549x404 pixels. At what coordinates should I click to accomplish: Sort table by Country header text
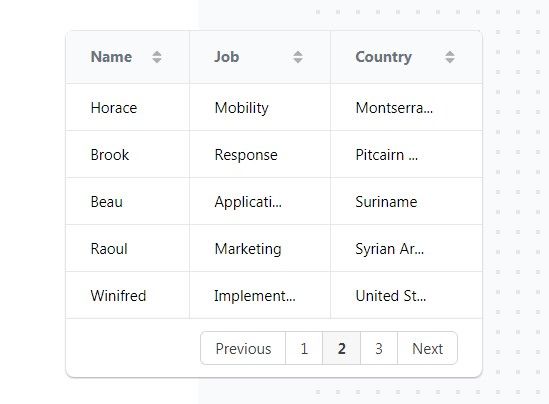click(x=383, y=57)
